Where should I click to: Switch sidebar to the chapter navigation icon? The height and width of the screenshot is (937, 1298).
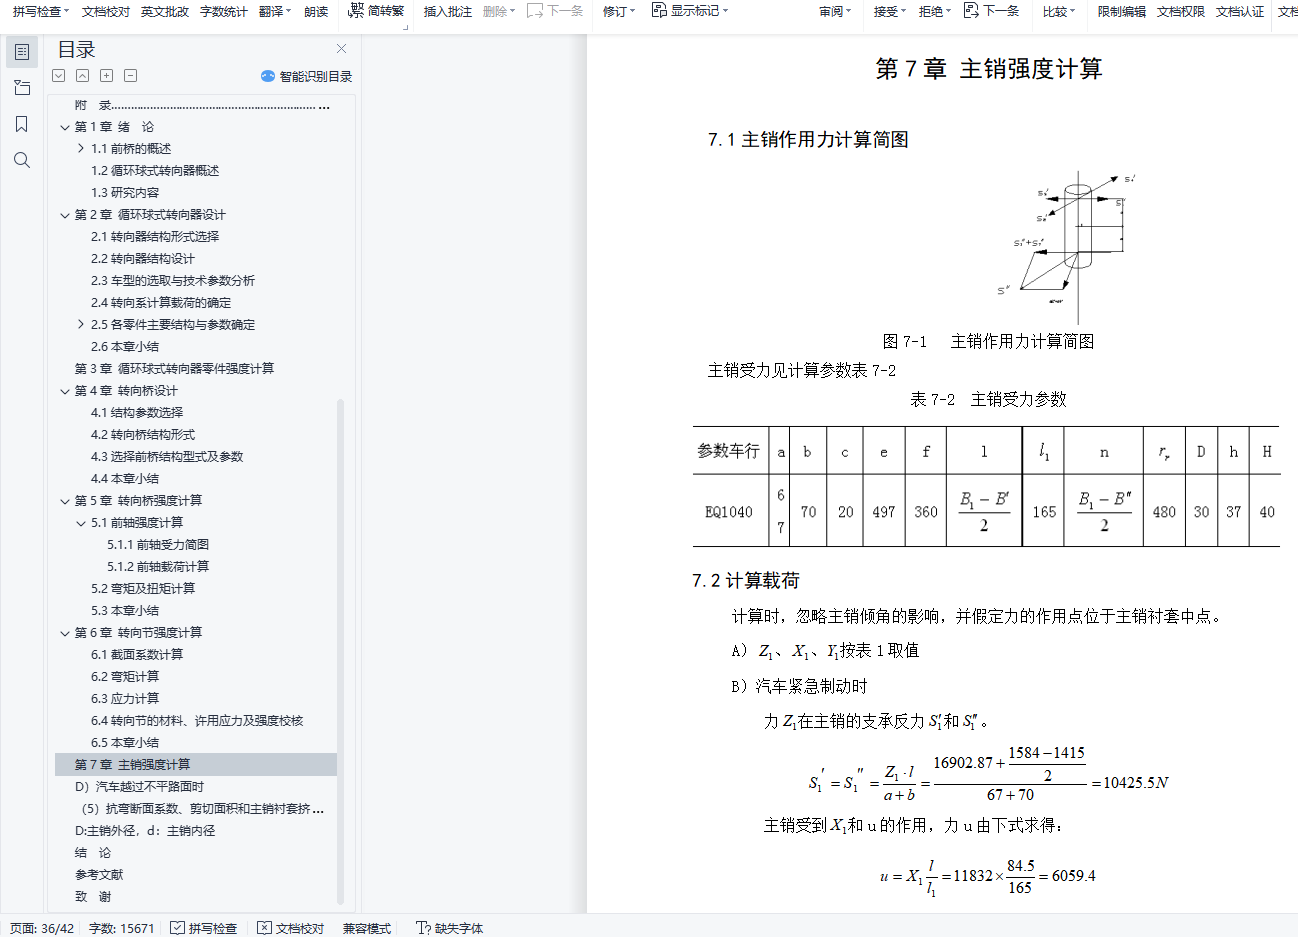[22, 88]
